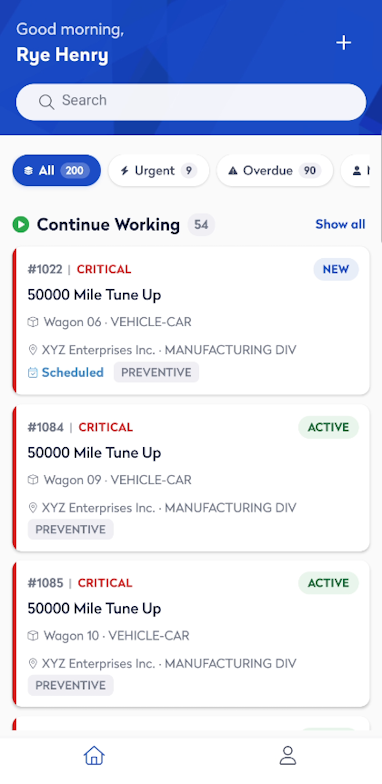
Task: Open the Home tab icon
Action: pos(94,756)
